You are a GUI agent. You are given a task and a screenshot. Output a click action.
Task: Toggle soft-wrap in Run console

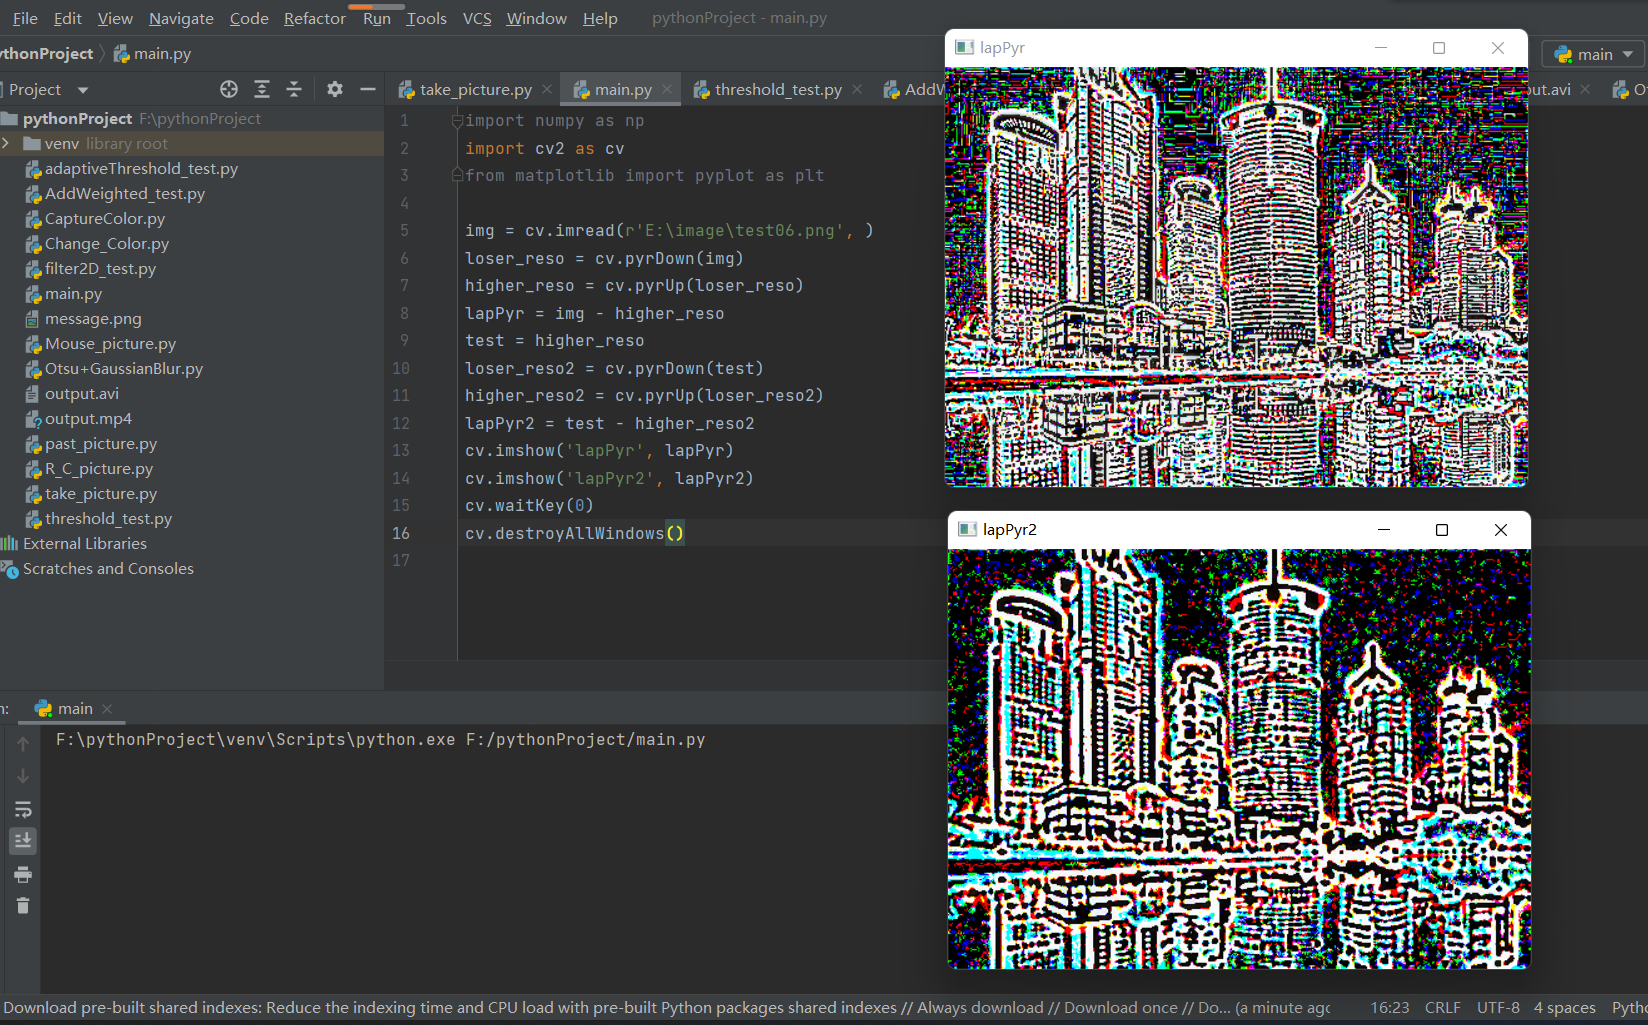[23, 809]
